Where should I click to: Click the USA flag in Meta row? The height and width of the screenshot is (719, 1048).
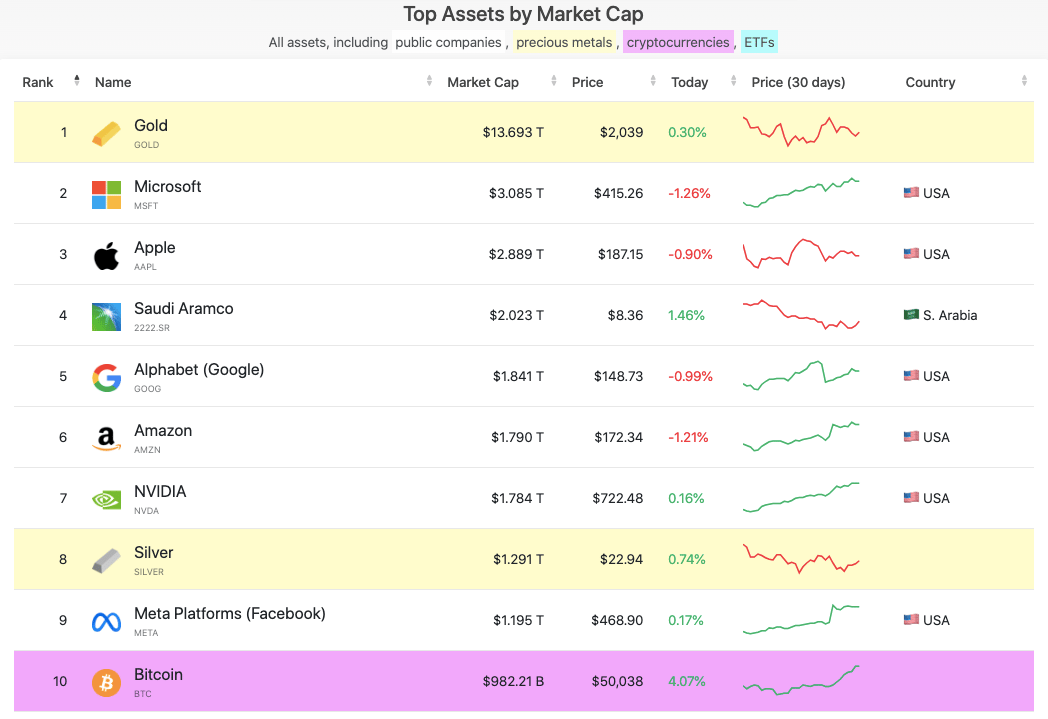(x=911, y=619)
